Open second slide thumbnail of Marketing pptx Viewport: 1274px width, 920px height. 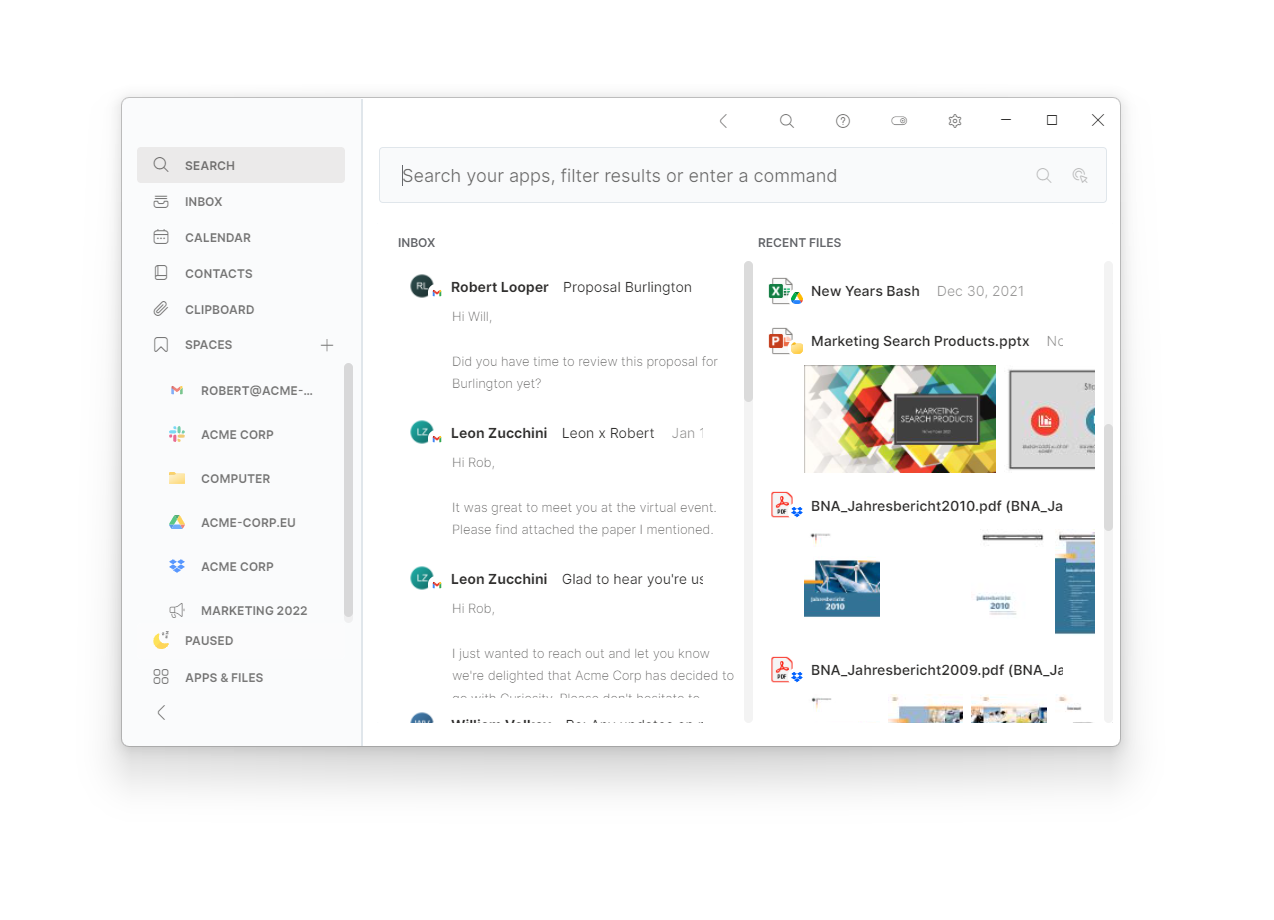(x=1052, y=419)
